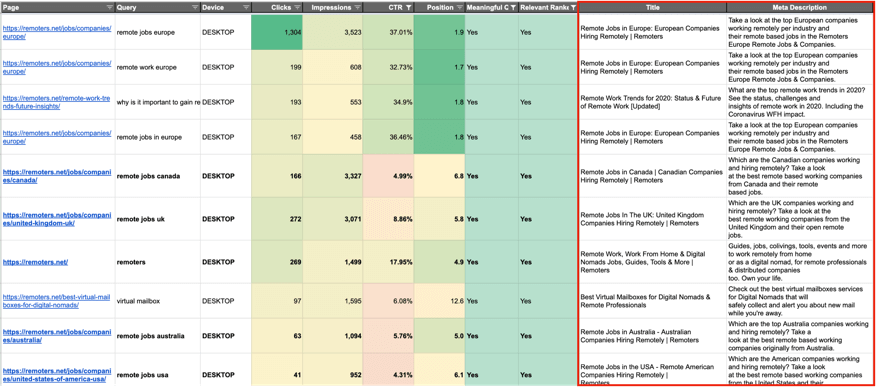This screenshot has height=387, width=876.
Task: Open the Position column filter icon
Action: click(460, 8)
